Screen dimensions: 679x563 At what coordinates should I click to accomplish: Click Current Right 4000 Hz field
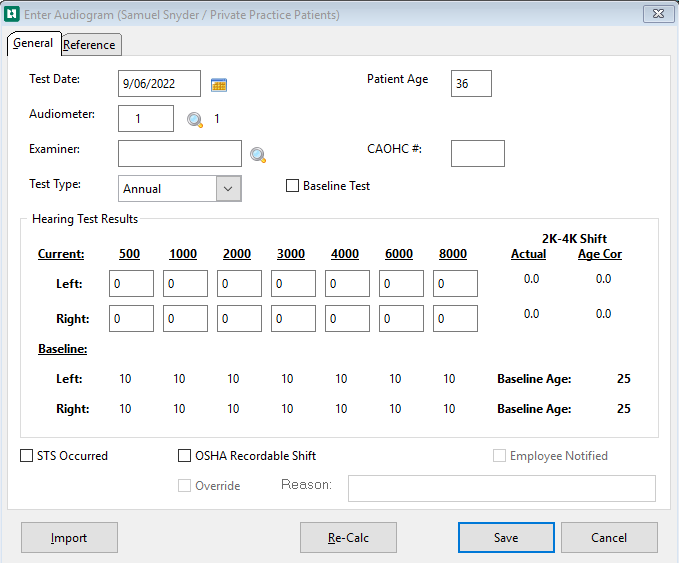point(347,319)
